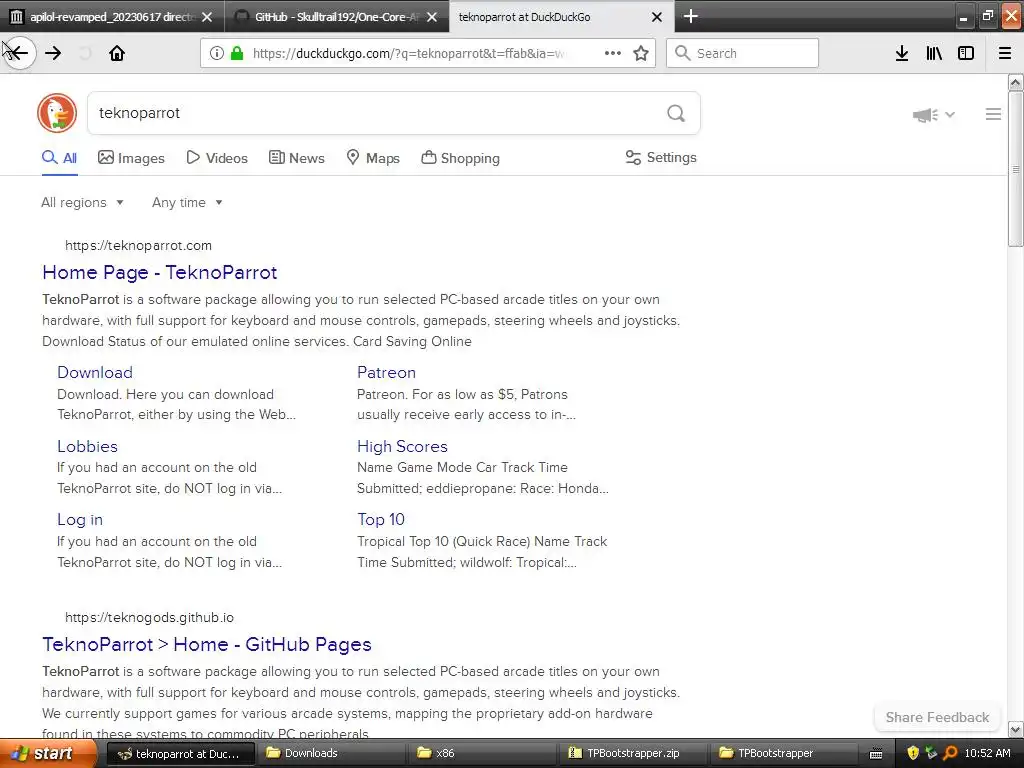Bookmark this page with the star icon
The image size is (1024, 768).
pos(641,53)
